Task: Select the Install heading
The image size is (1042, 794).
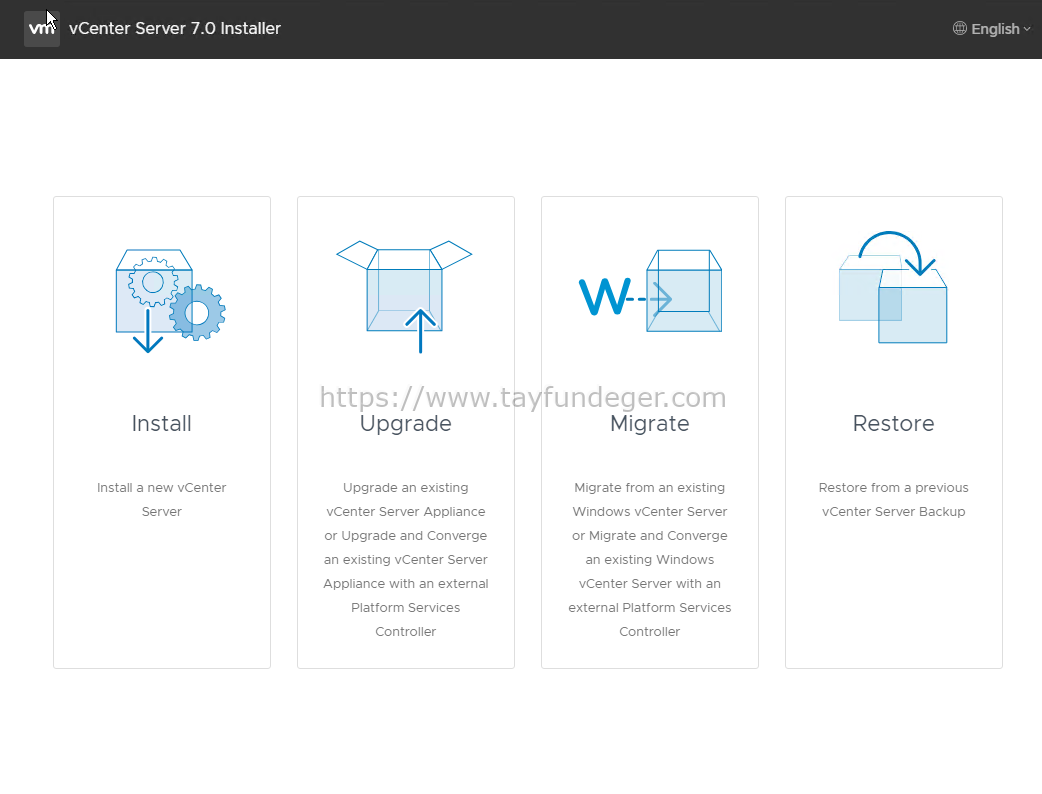Action: (161, 423)
